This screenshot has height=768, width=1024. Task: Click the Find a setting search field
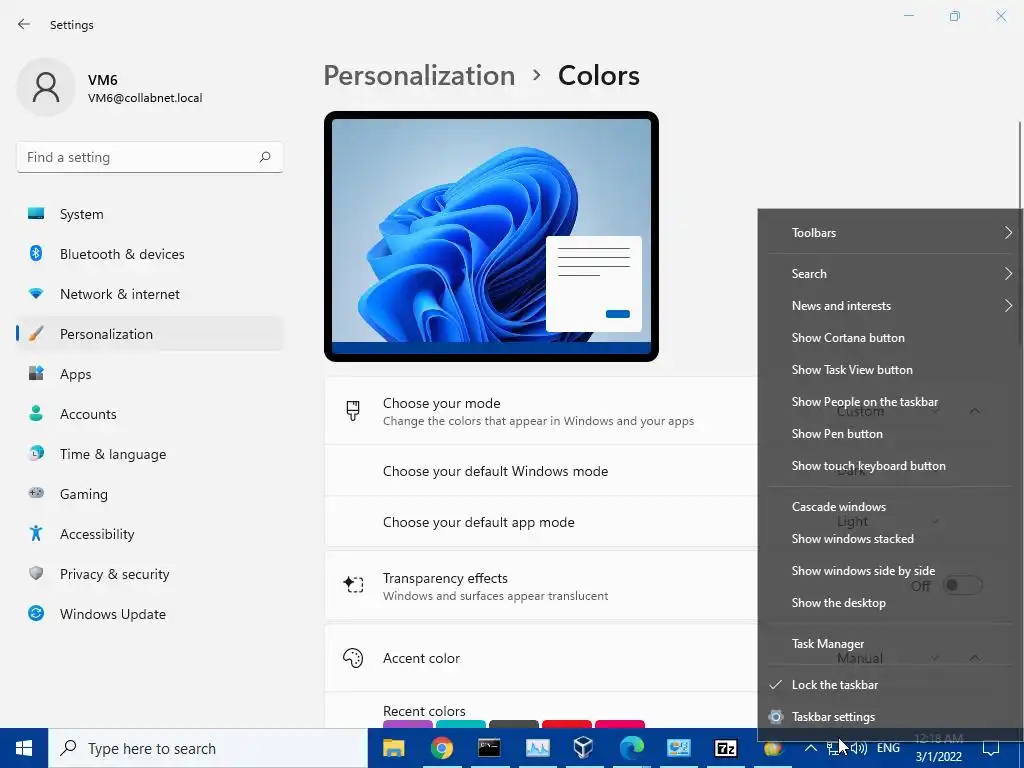point(150,157)
